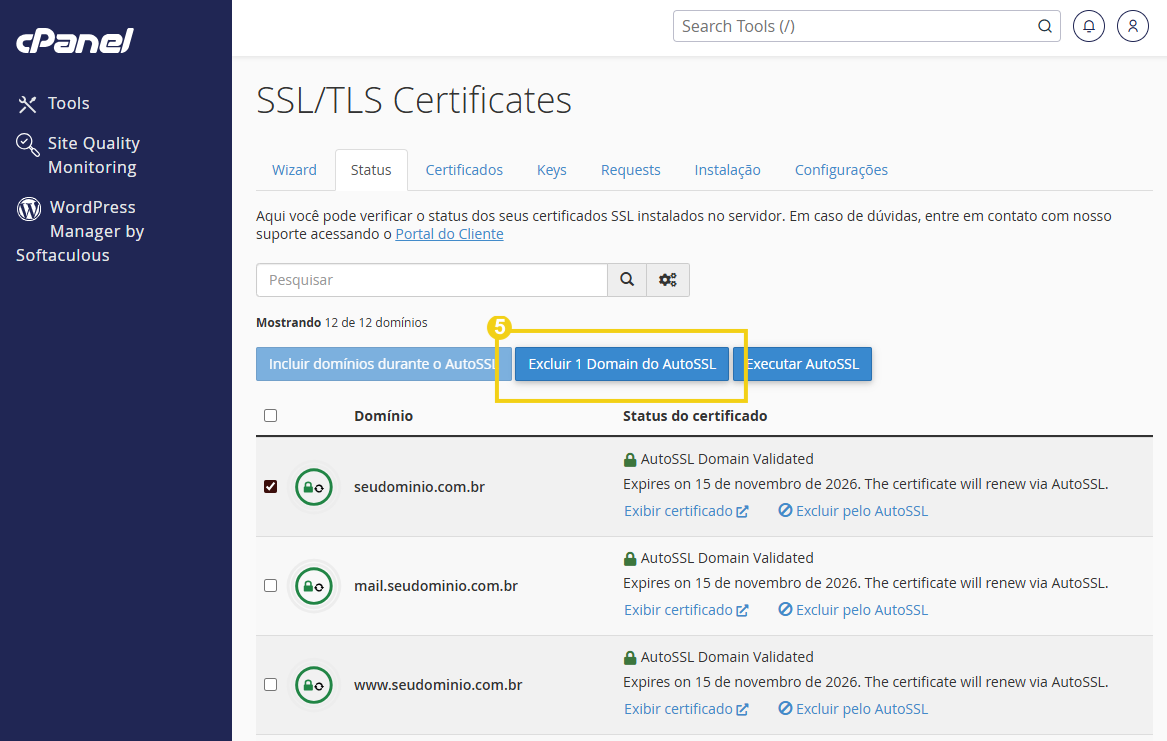1167x741 pixels.
Task: Click the Status do certificado column header
Action: [694, 416]
